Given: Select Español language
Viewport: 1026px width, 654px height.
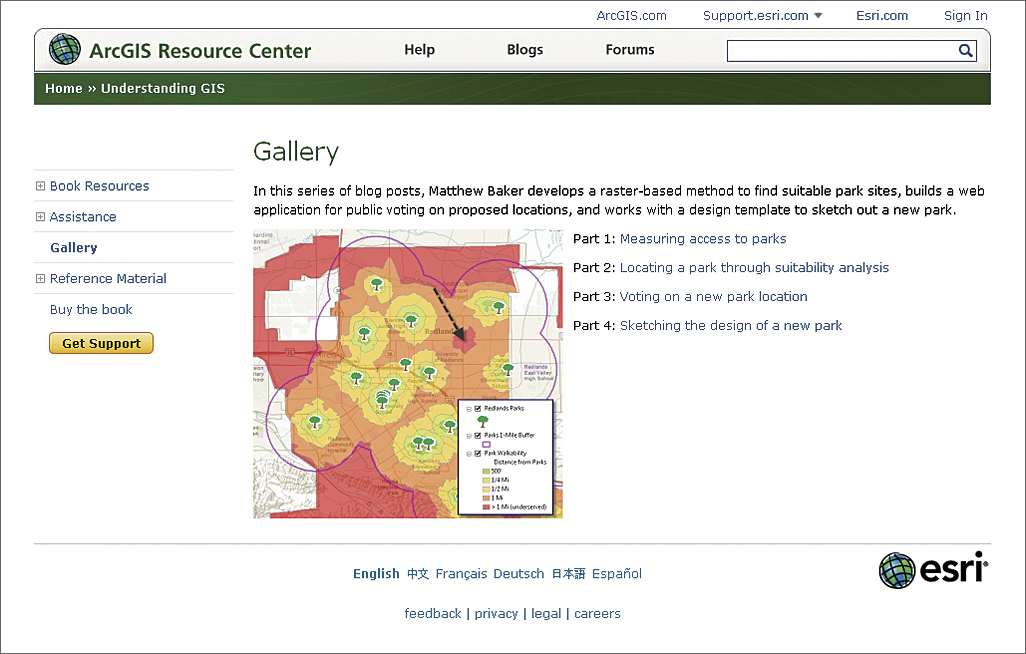Looking at the screenshot, I should [x=617, y=573].
